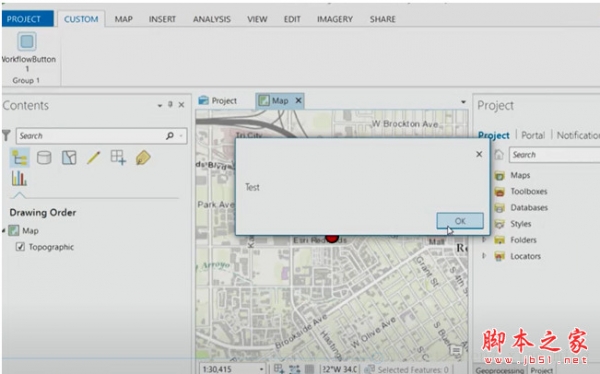Select Project tab in Project pane

[494, 135]
